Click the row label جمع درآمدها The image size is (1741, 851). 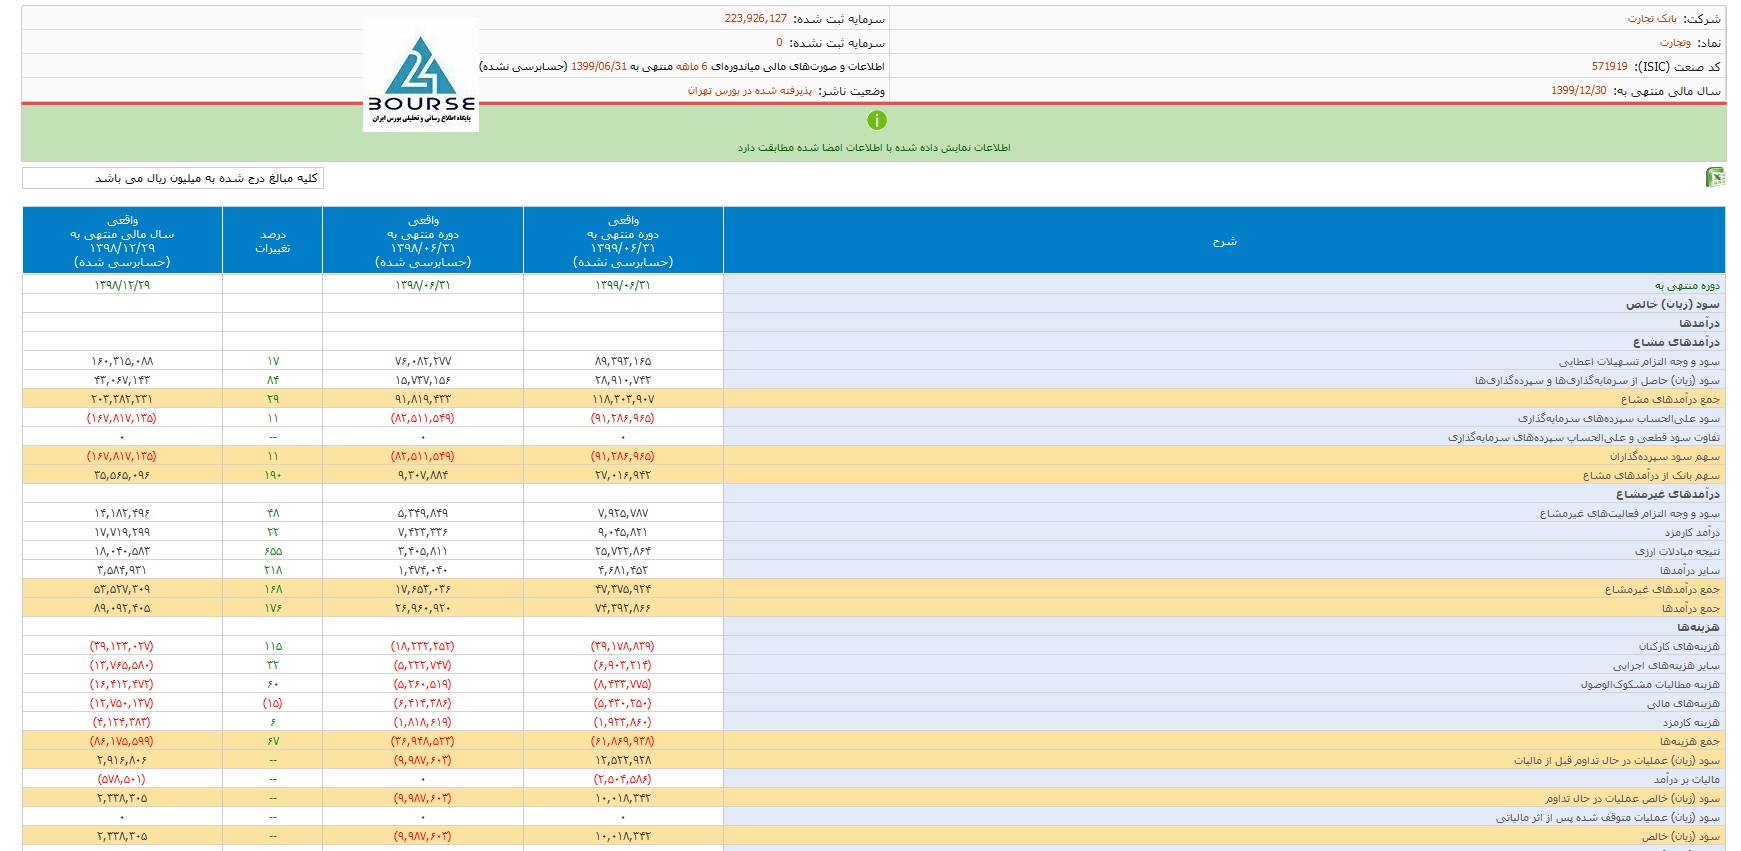[x=1690, y=608]
